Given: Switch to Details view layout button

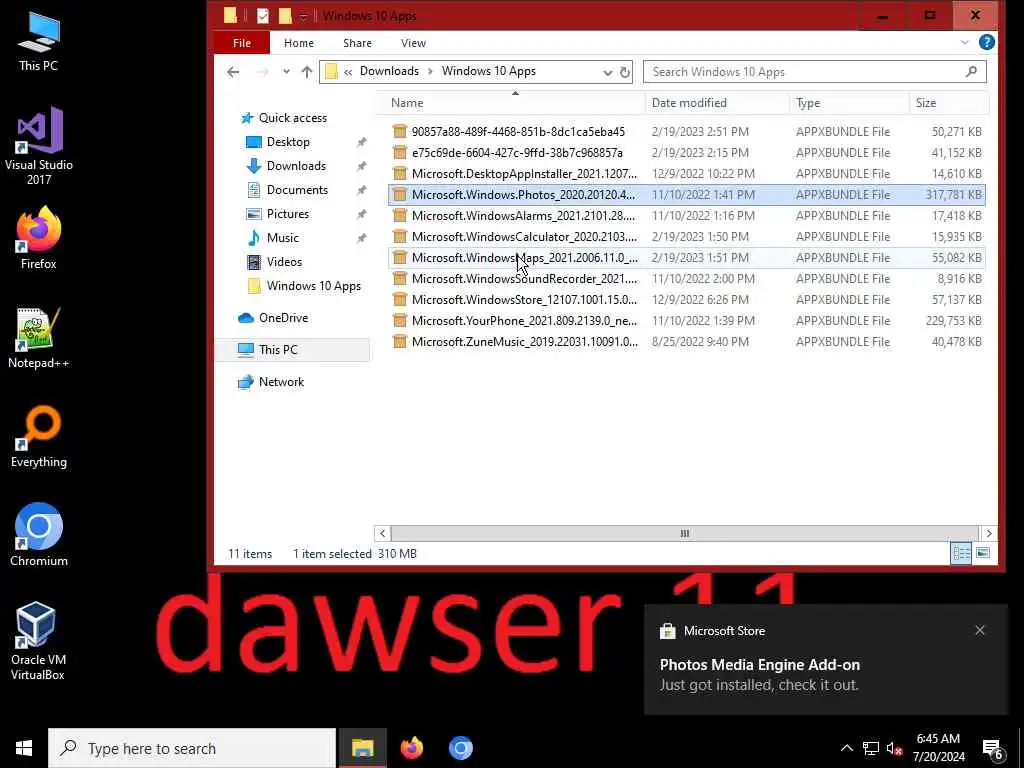Looking at the screenshot, I should coord(961,553).
